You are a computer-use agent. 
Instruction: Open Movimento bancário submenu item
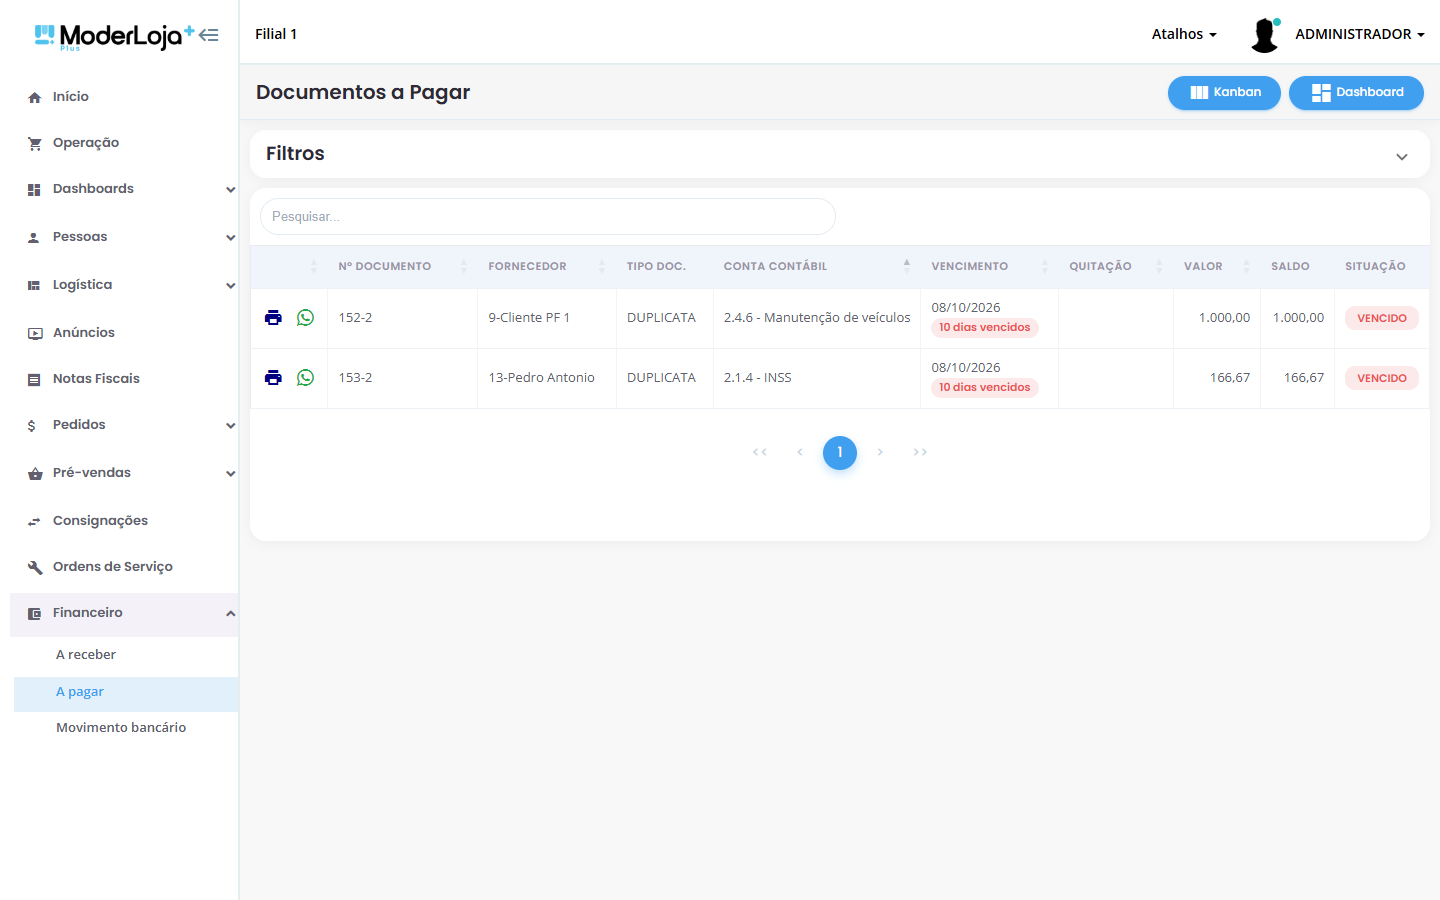click(x=126, y=728)
